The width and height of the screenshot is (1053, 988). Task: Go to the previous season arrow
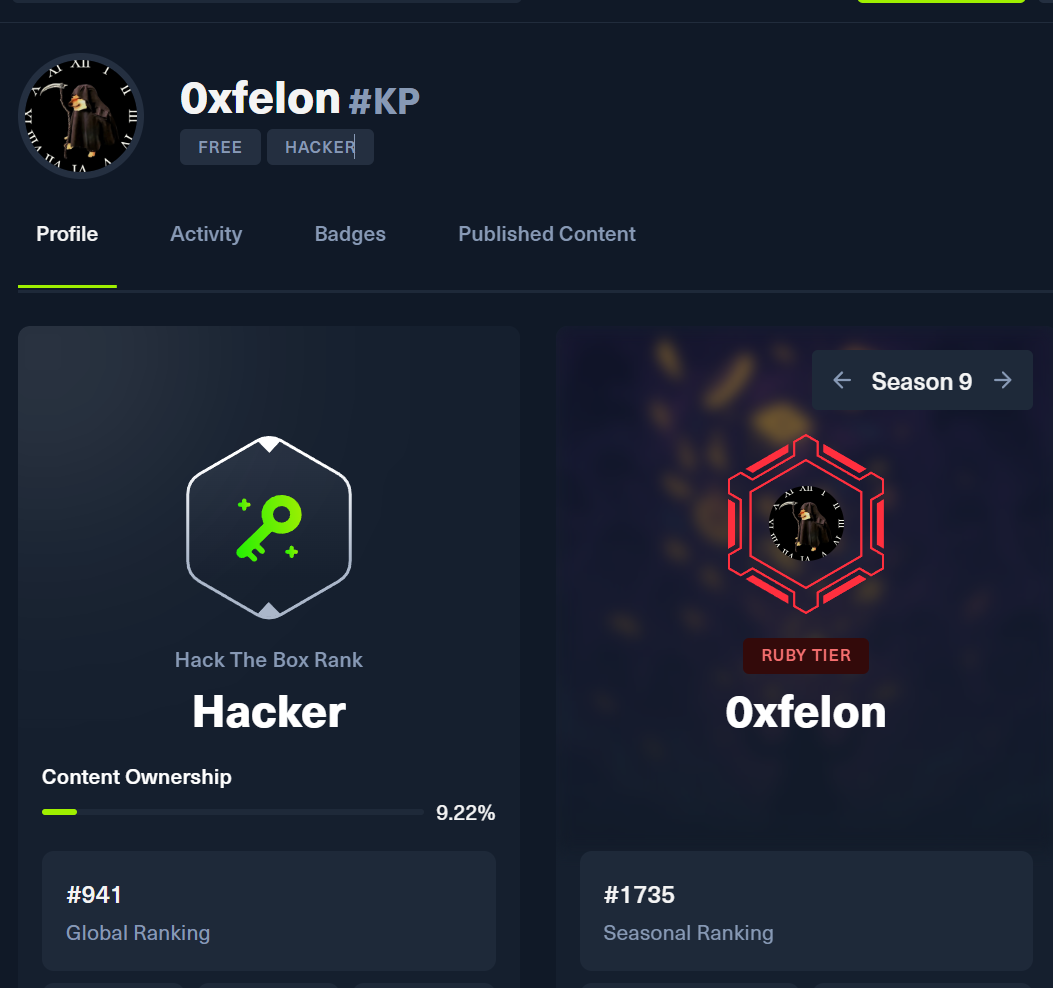tap(841, 381)
